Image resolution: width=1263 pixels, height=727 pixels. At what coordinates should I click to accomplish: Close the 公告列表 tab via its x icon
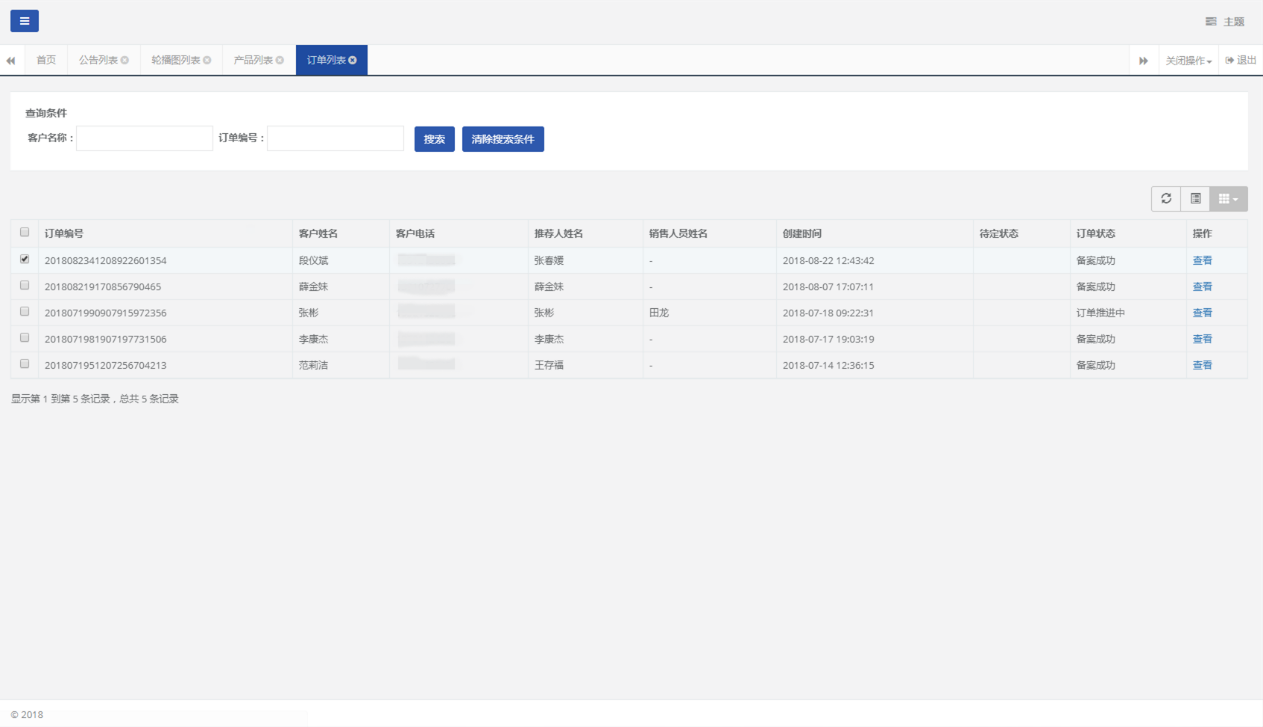click(125, 60)
